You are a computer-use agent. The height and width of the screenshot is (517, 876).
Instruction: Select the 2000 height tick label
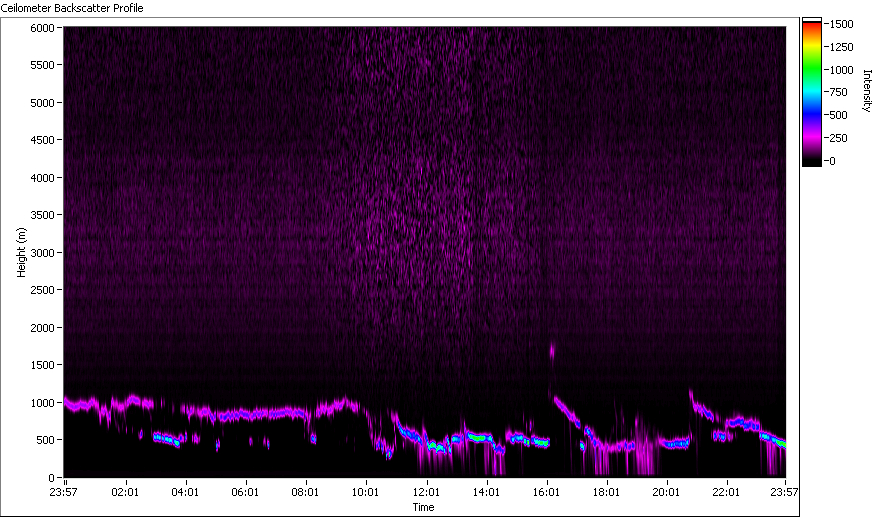point(42,328)
